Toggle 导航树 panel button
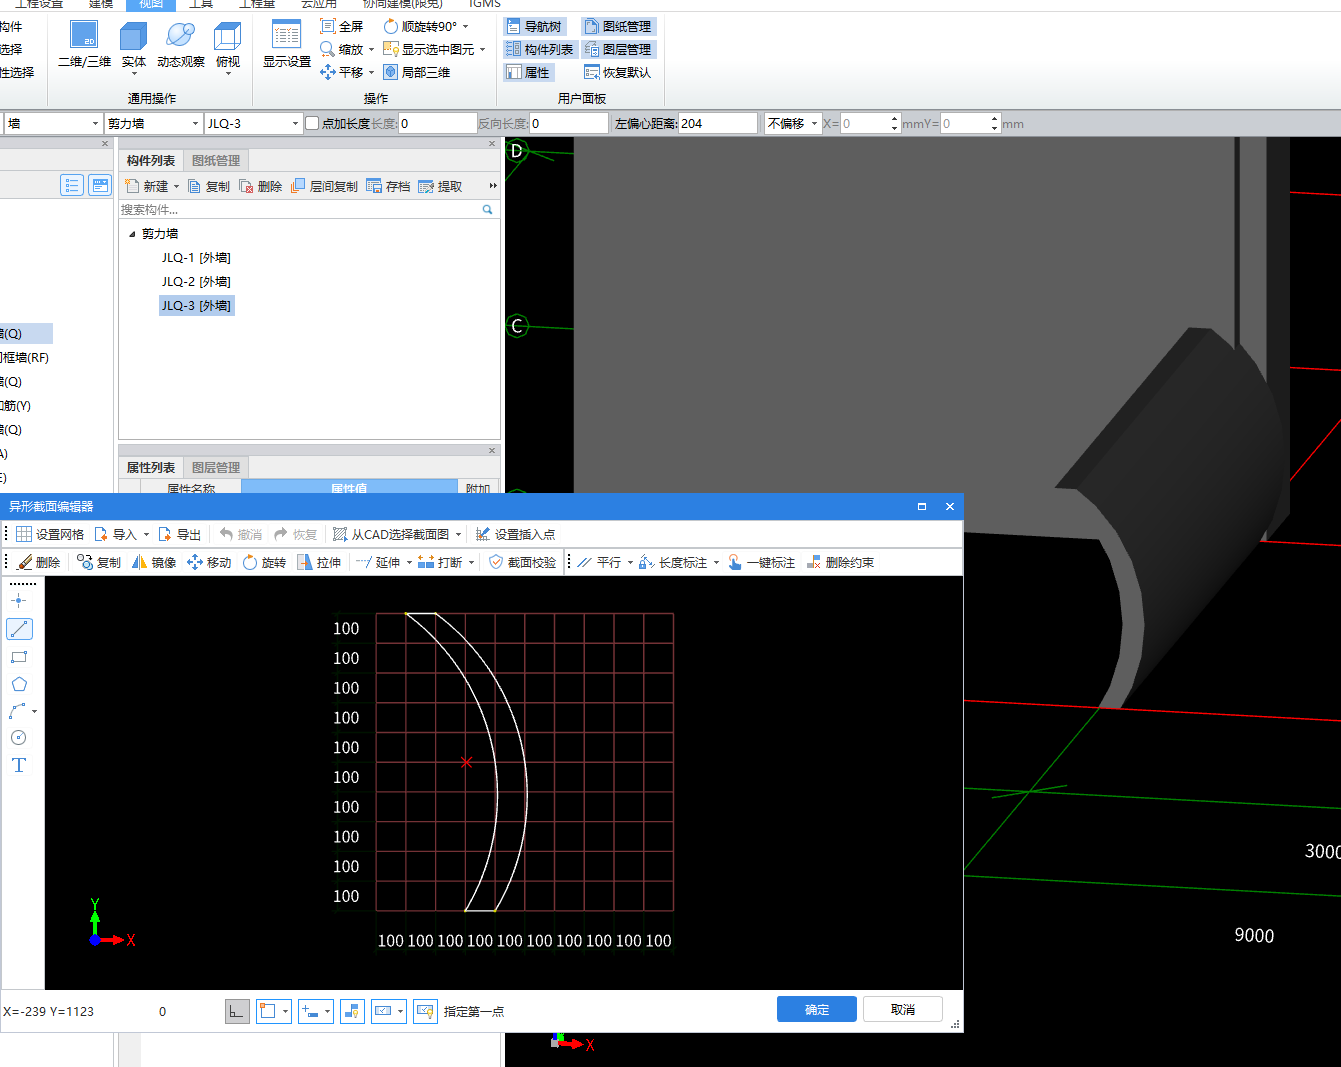 tap(534, 26)
